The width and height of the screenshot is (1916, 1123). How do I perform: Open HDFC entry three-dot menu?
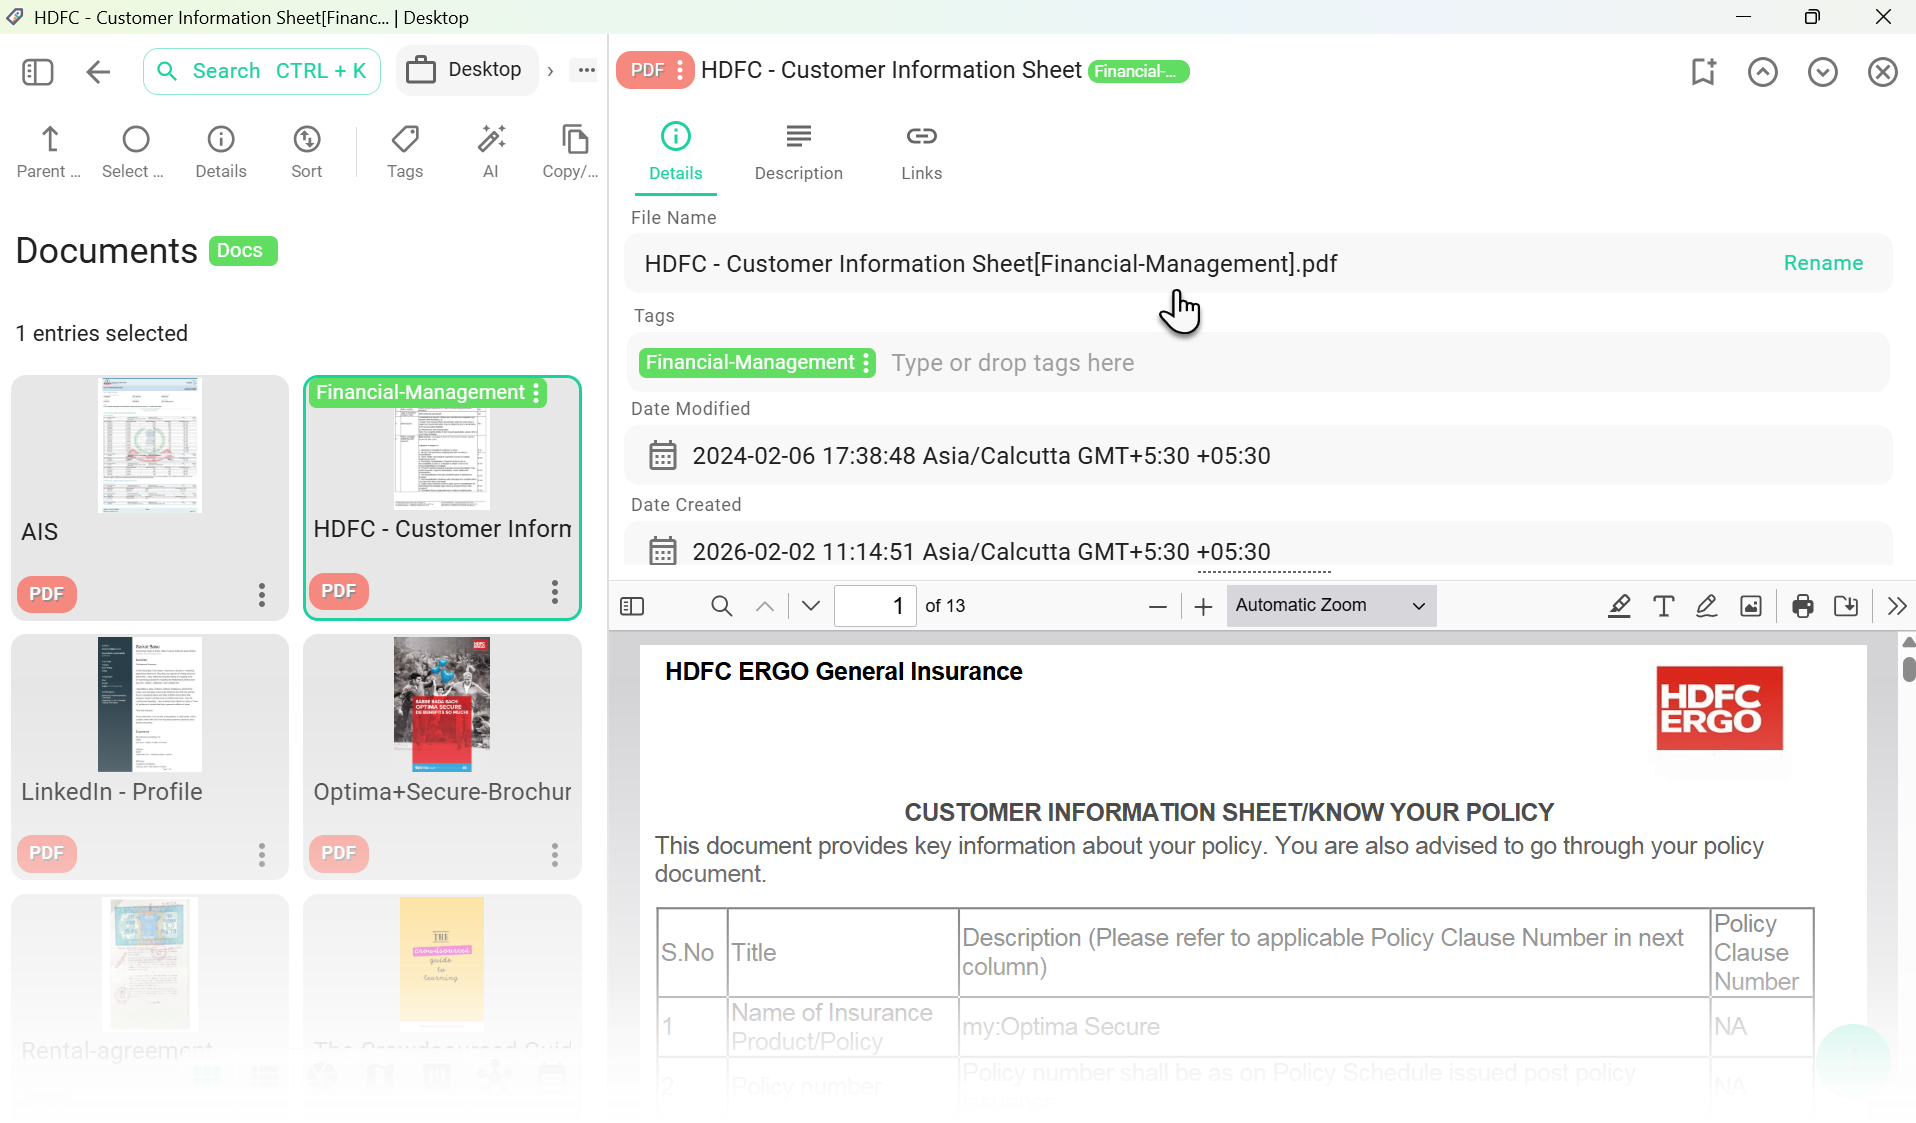click(555, 592)
